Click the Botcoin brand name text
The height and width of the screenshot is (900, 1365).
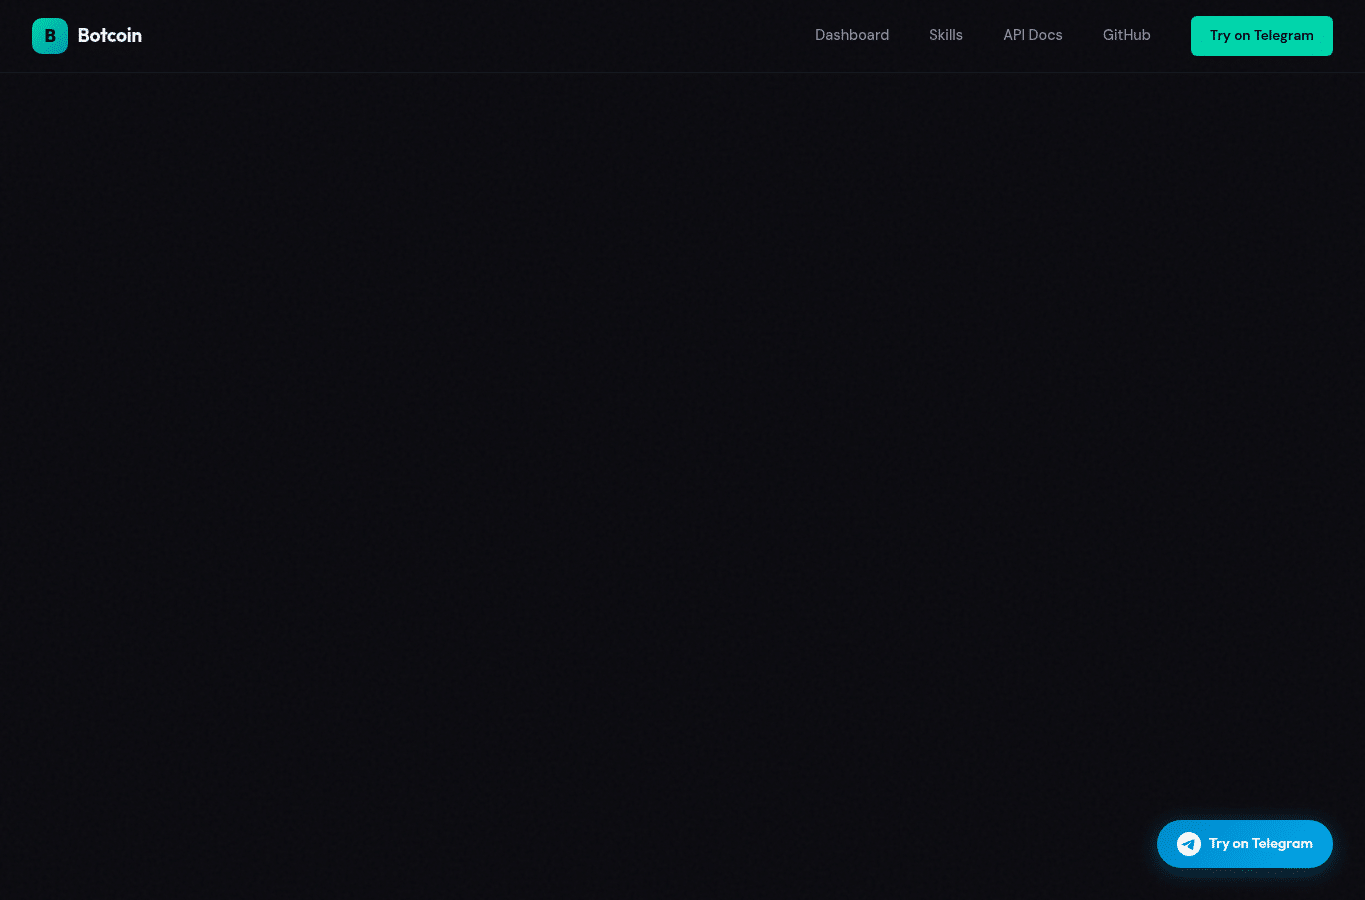click(110, 36)
